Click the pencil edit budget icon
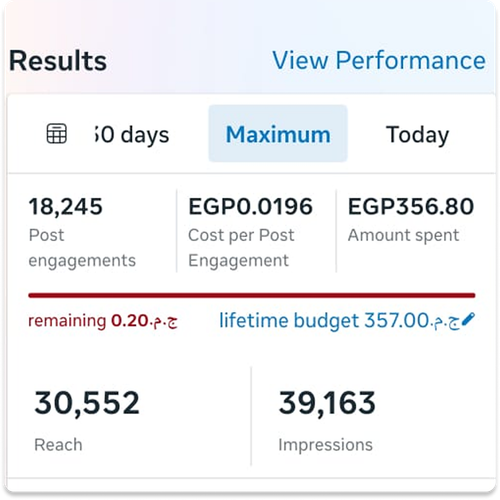The height and width of the screenshot is (500, 500). click(x=468, y=319)
